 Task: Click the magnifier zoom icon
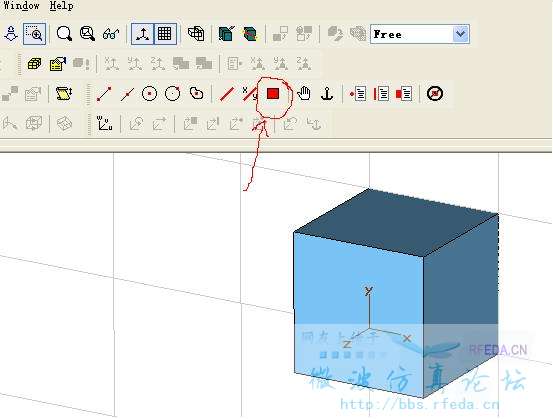(x=64, y=34)
